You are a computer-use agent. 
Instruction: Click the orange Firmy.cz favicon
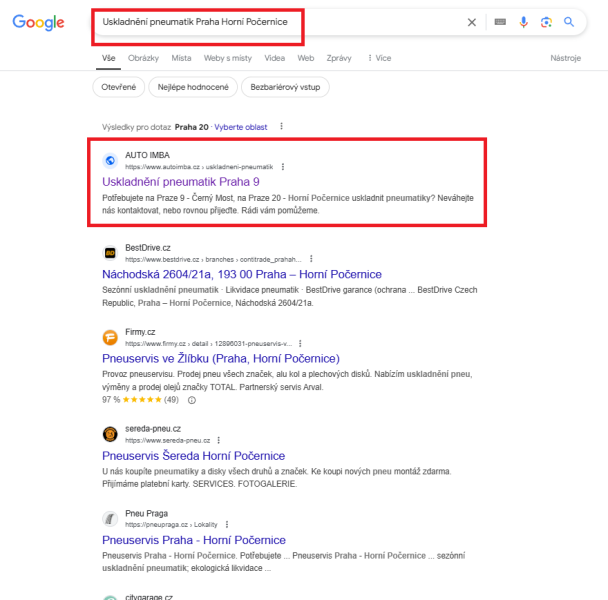110,337
